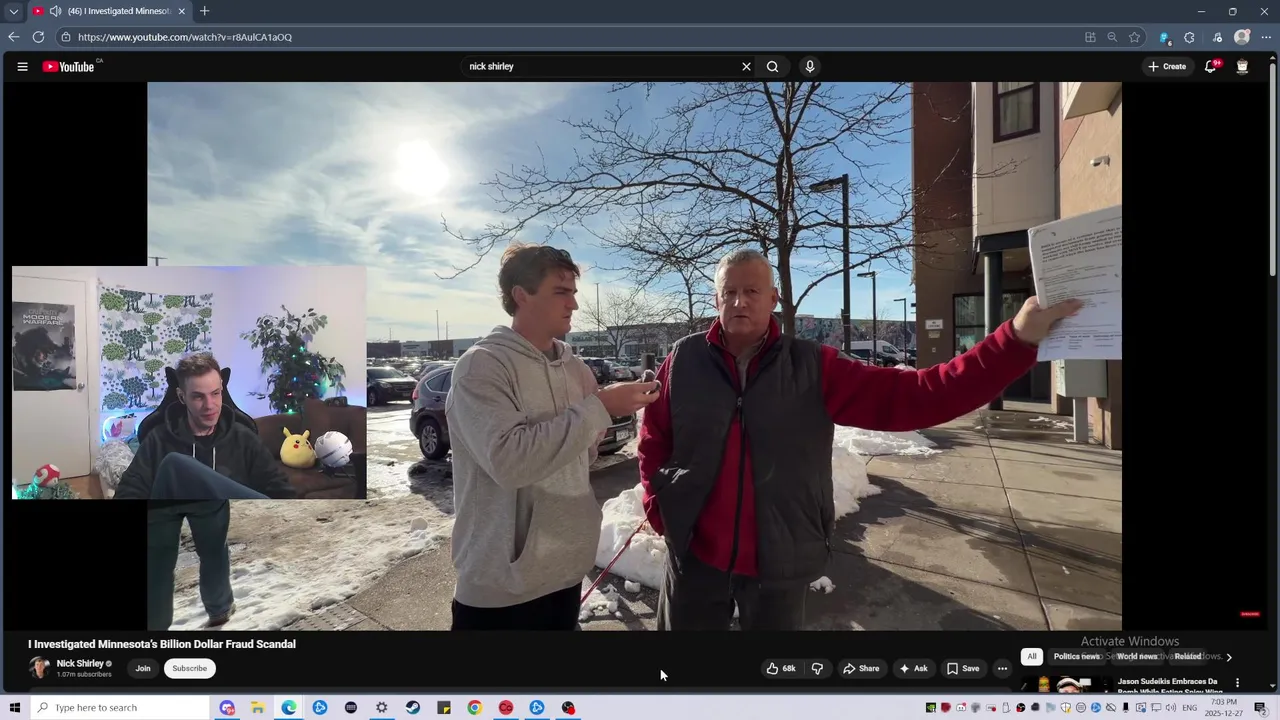Screen dimensions: 1280x720
Task: Open Windows Security shield tray icon
Action: pyautogui.click(x=1066, y=708)
